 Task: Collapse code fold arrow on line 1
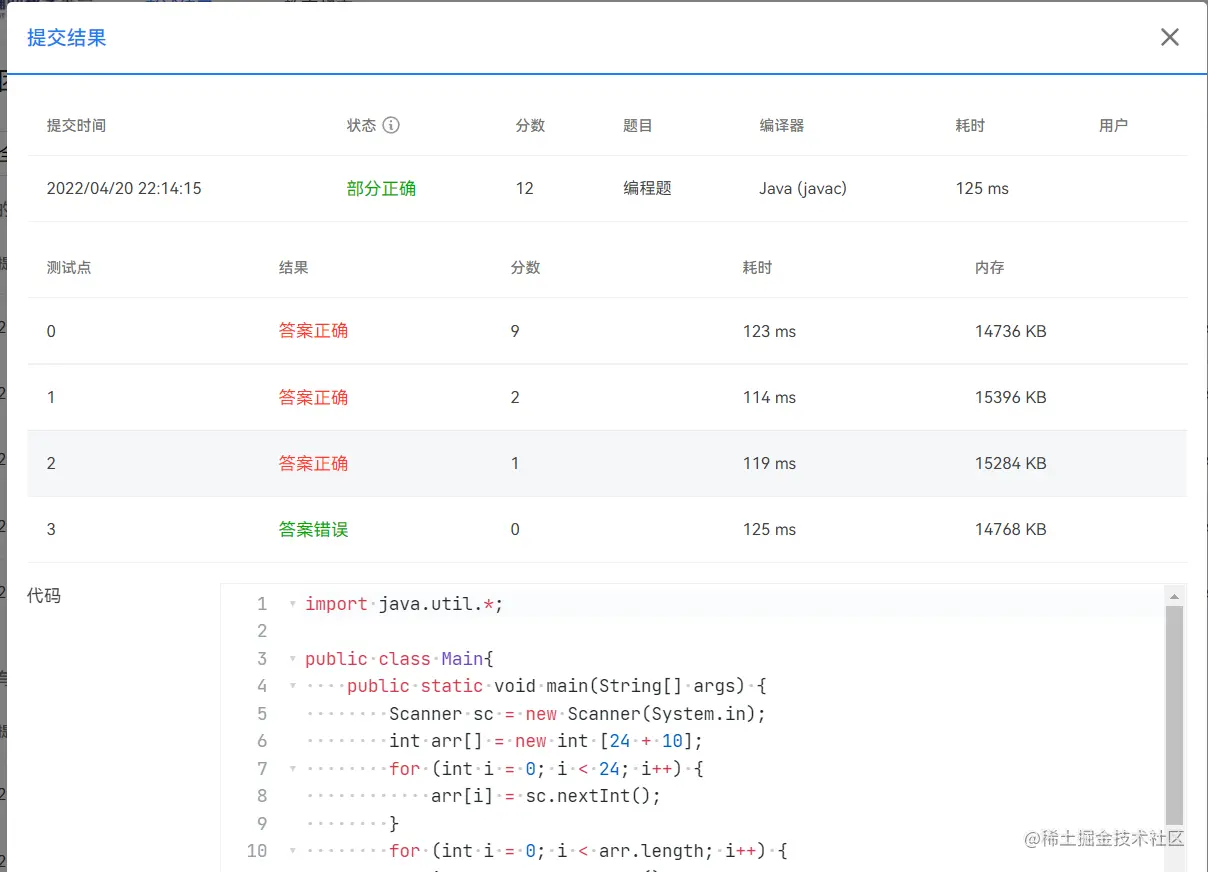[x=292, y=604]
